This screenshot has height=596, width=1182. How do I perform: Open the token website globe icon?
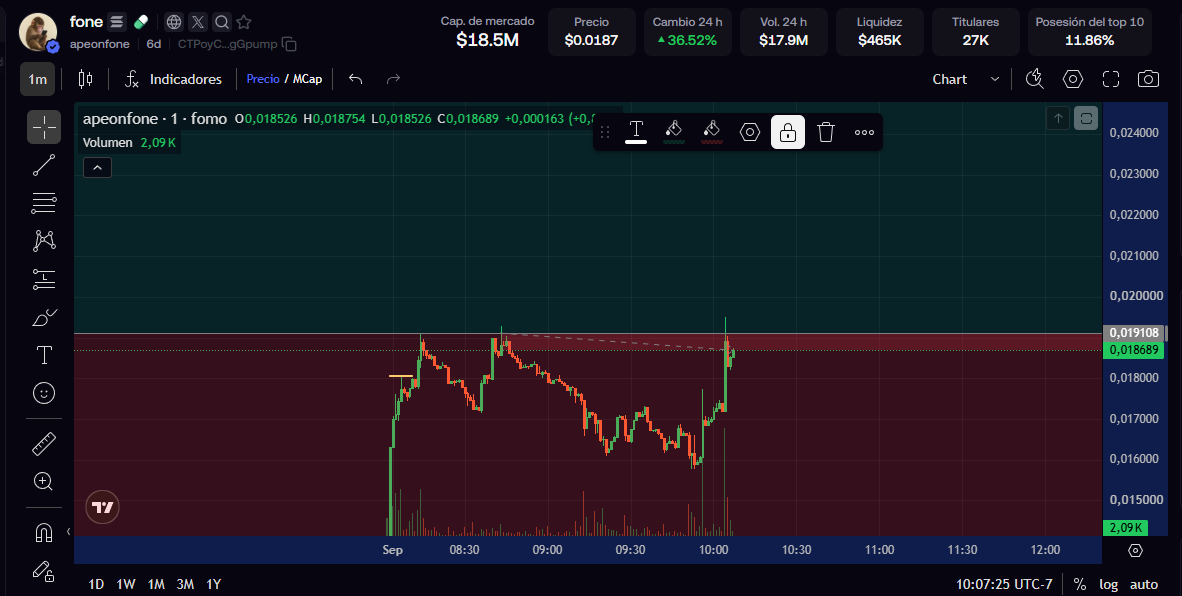[174, 22]
